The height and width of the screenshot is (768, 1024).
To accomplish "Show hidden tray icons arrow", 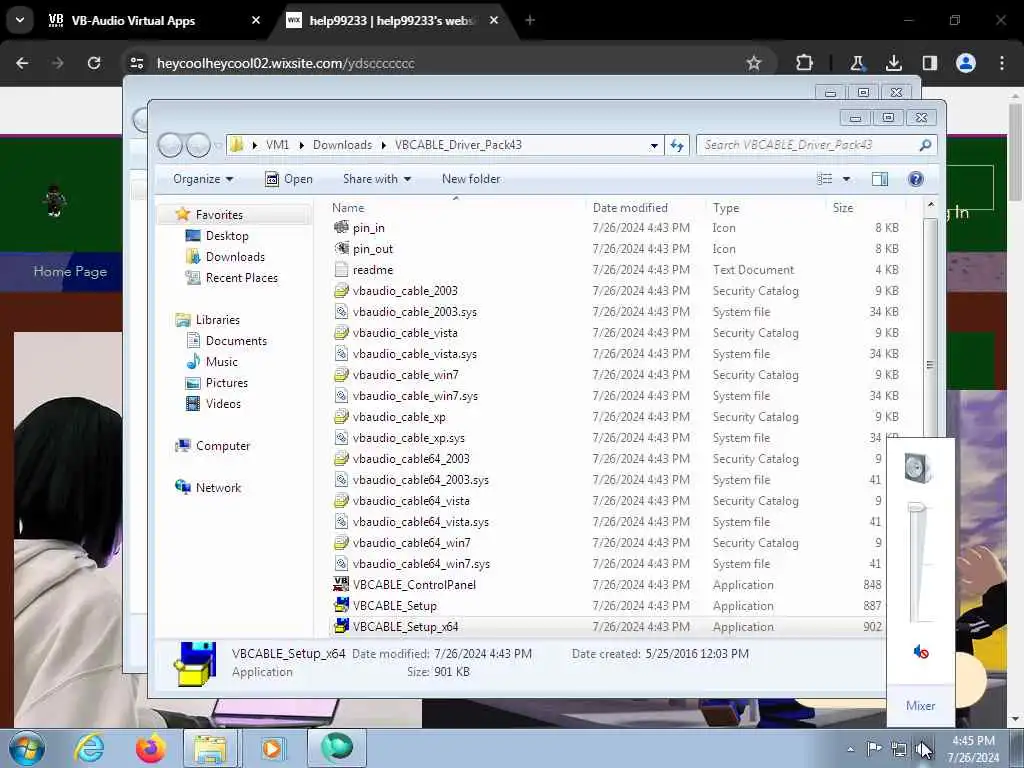I will (x=850, y=749).
